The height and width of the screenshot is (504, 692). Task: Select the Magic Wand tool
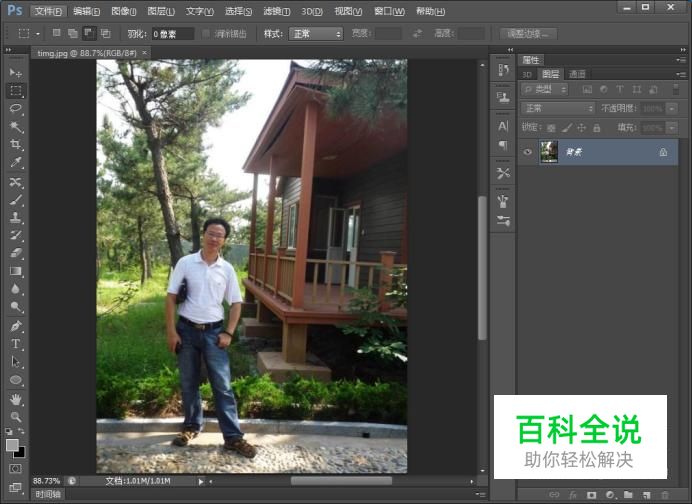tap(16, 127)
